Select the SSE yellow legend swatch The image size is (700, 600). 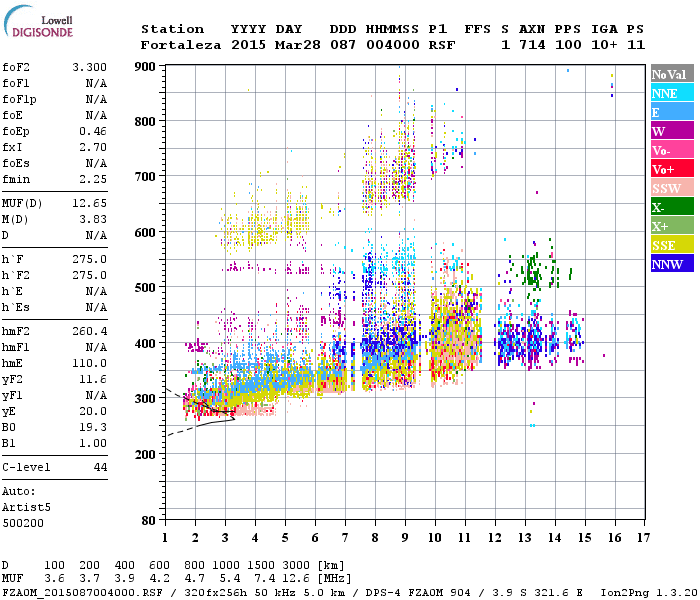672,245
